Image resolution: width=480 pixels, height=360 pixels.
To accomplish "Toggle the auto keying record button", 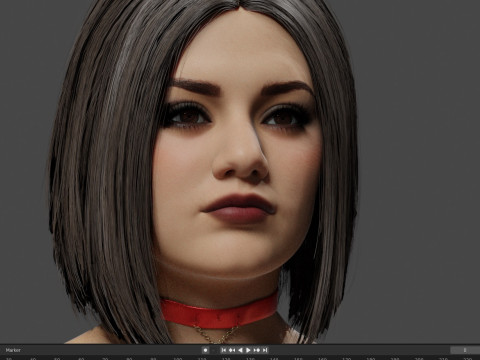I will (x=205, y=350).
